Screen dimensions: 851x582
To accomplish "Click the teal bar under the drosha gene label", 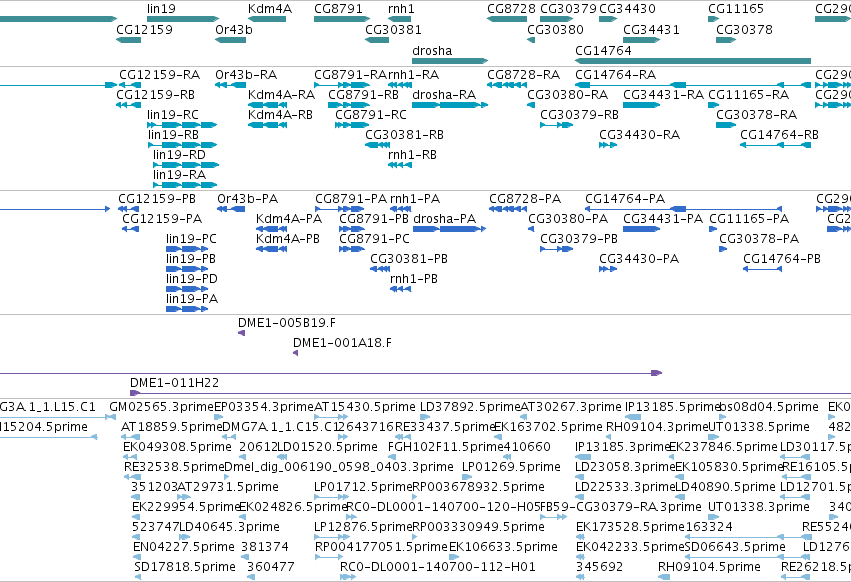I will click(450, 61).
